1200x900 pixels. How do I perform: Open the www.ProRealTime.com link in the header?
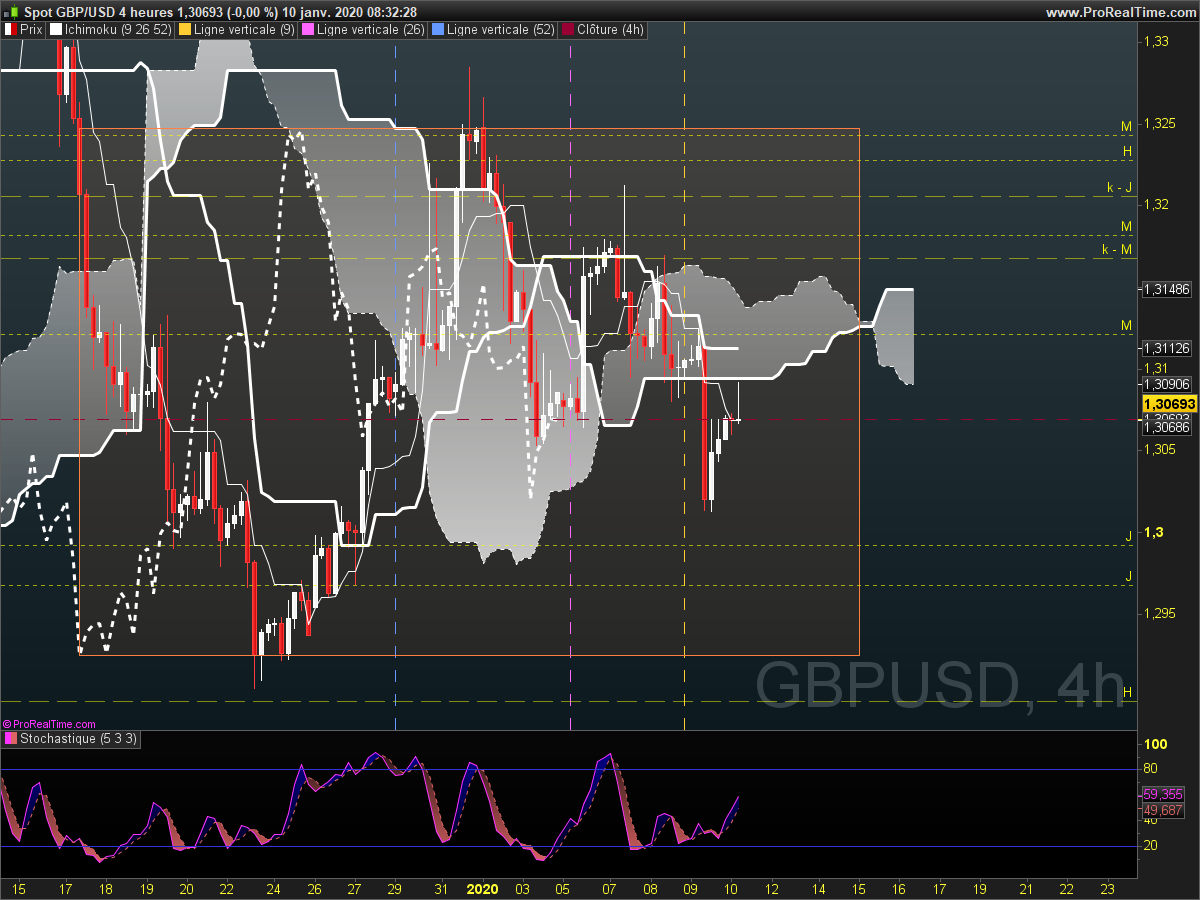(1119, 12)
